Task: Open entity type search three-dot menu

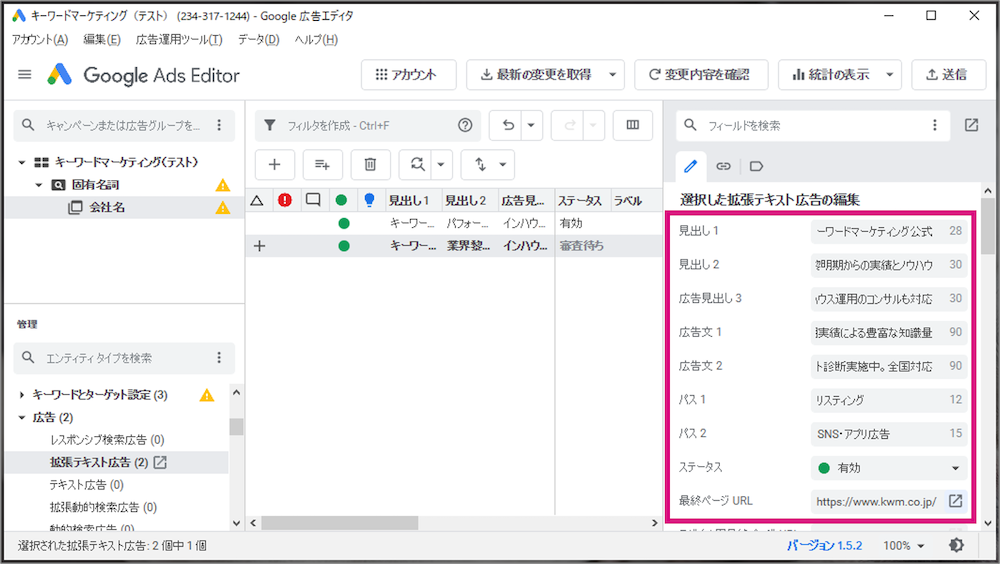Action: tap(219, 357)
